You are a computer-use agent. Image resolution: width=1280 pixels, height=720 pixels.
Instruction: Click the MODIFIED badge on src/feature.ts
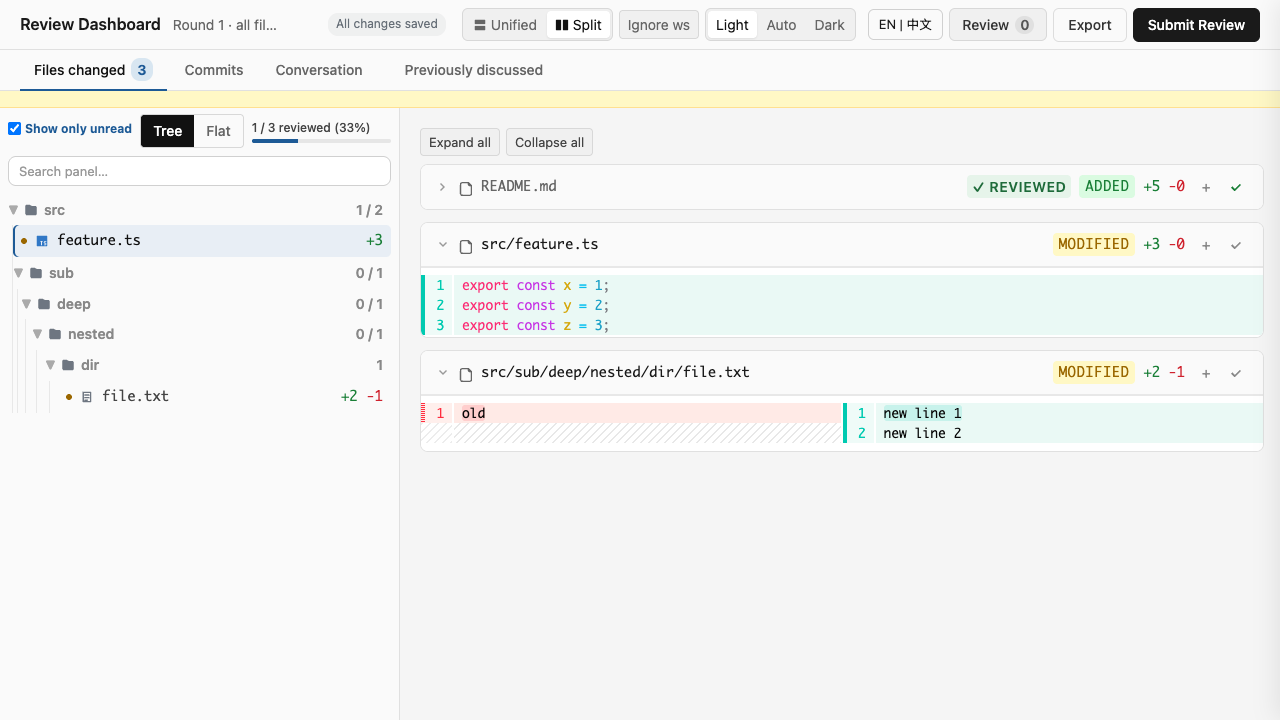(1093, 245)
